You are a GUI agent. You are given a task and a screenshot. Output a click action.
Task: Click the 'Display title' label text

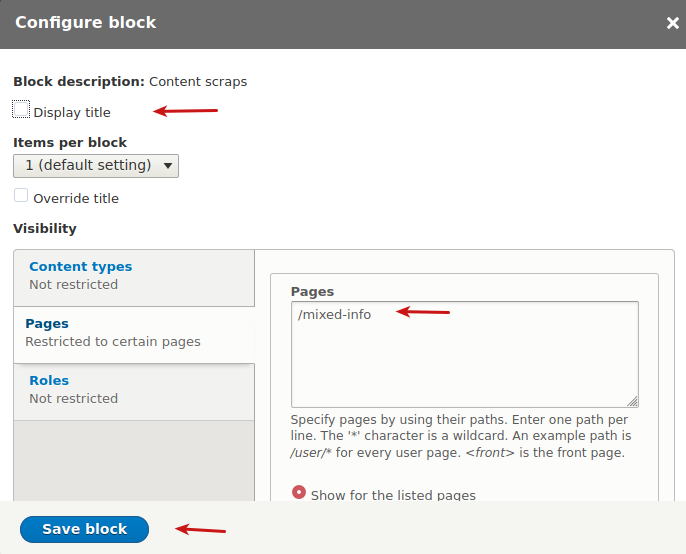(72, 113)
